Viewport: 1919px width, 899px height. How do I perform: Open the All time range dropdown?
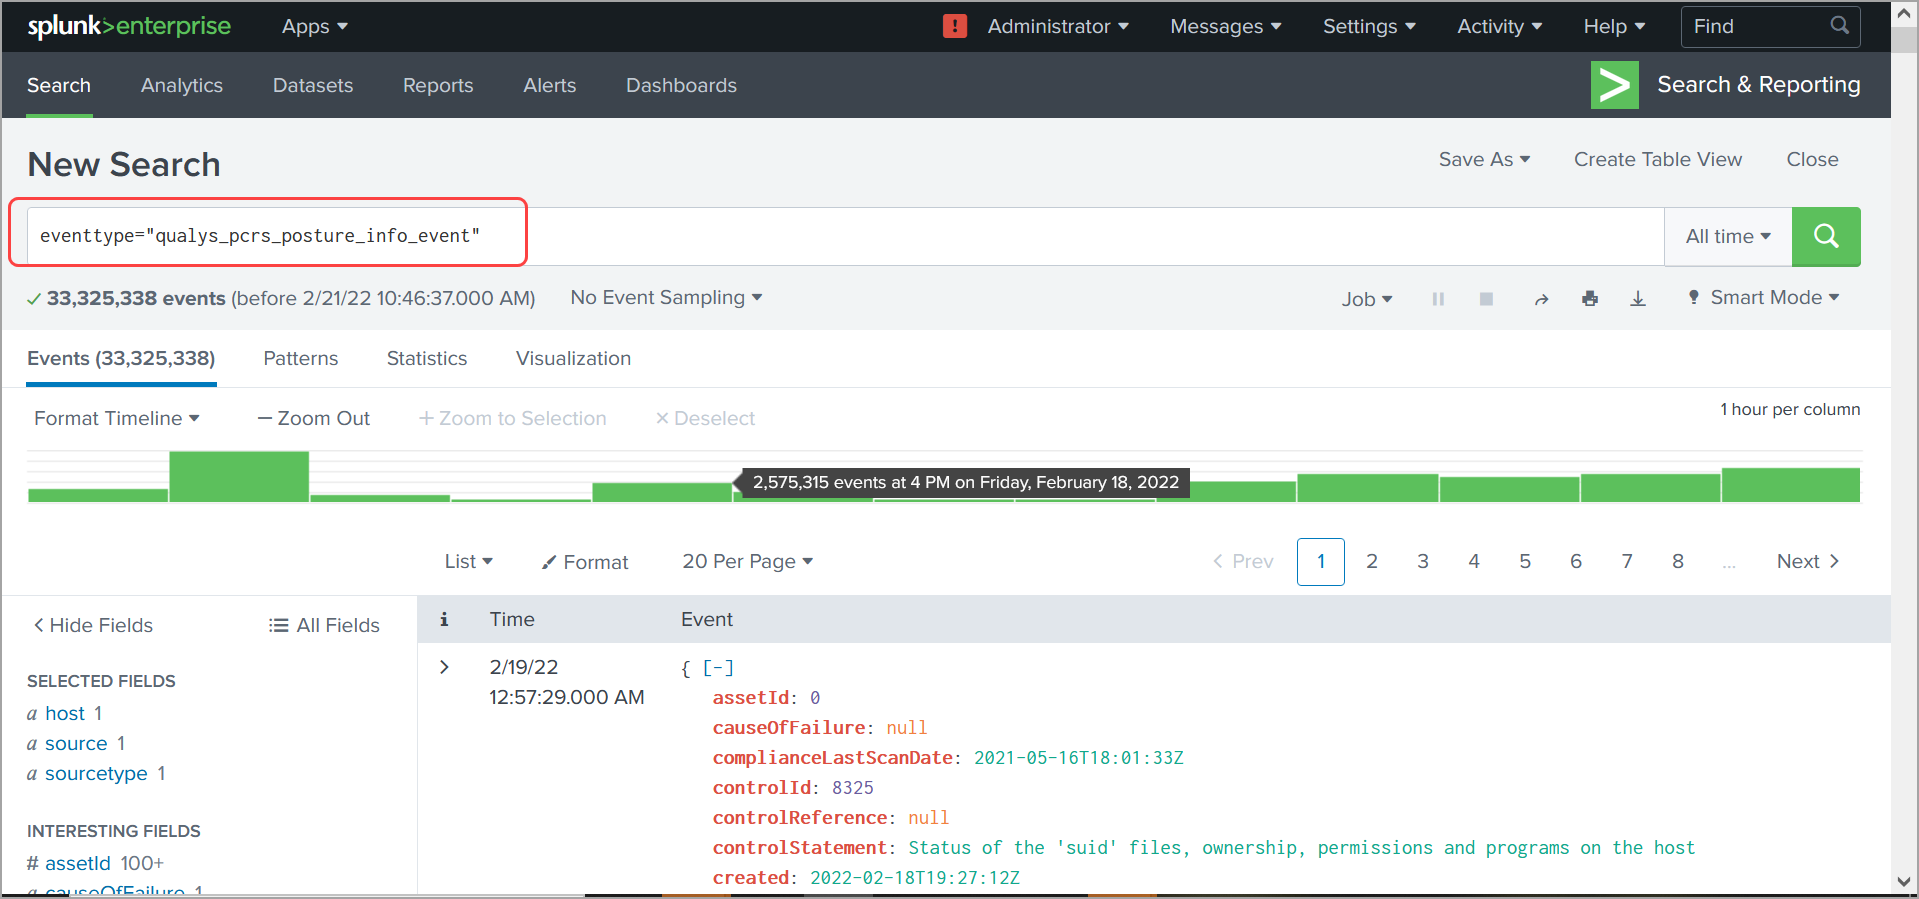pos(1727,237)
